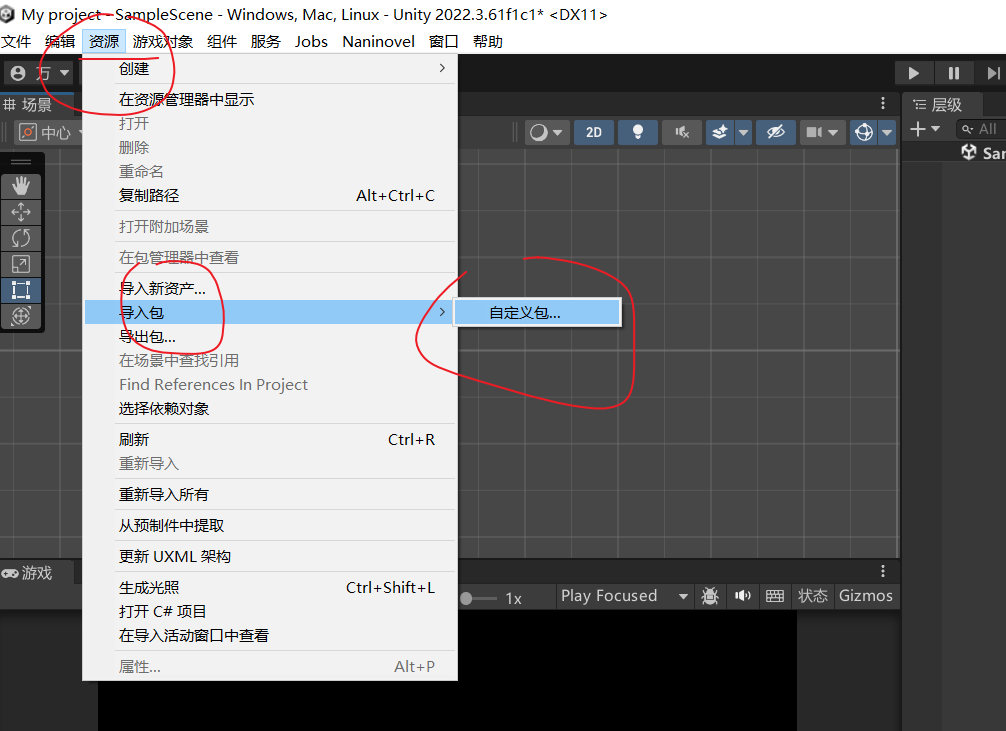Open Scene panel three-dot menu
The image size is (1006, 731).
coord(883,103)
